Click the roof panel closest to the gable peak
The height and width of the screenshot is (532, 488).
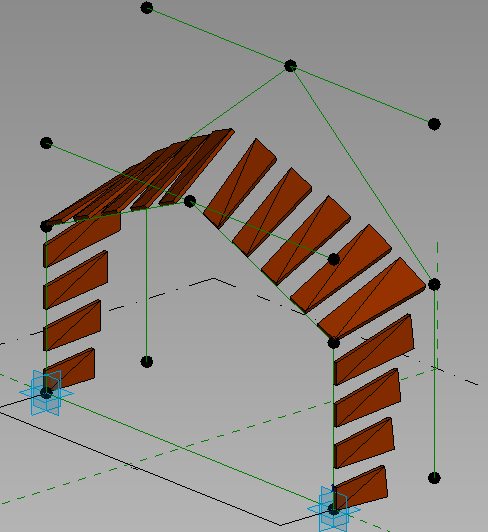240,183
